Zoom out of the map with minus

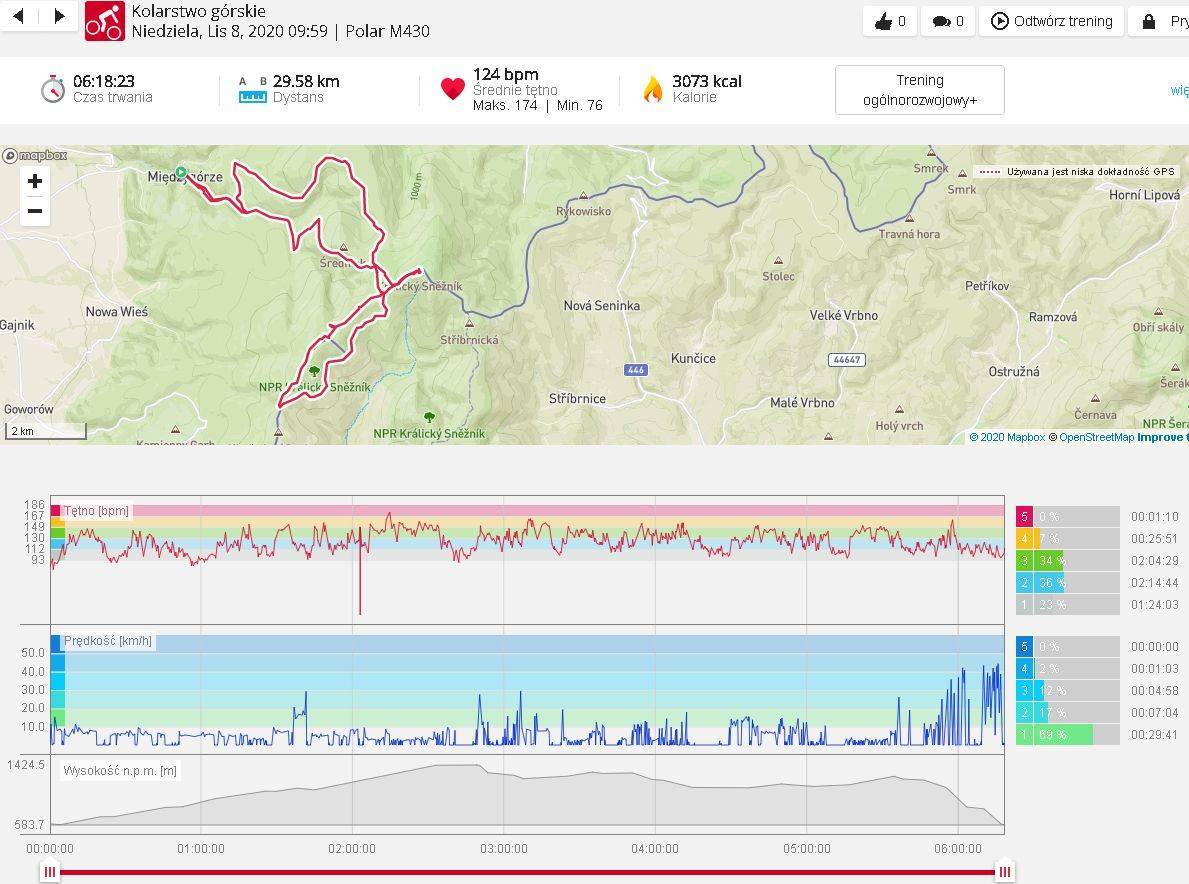click(x=35, y=211)
